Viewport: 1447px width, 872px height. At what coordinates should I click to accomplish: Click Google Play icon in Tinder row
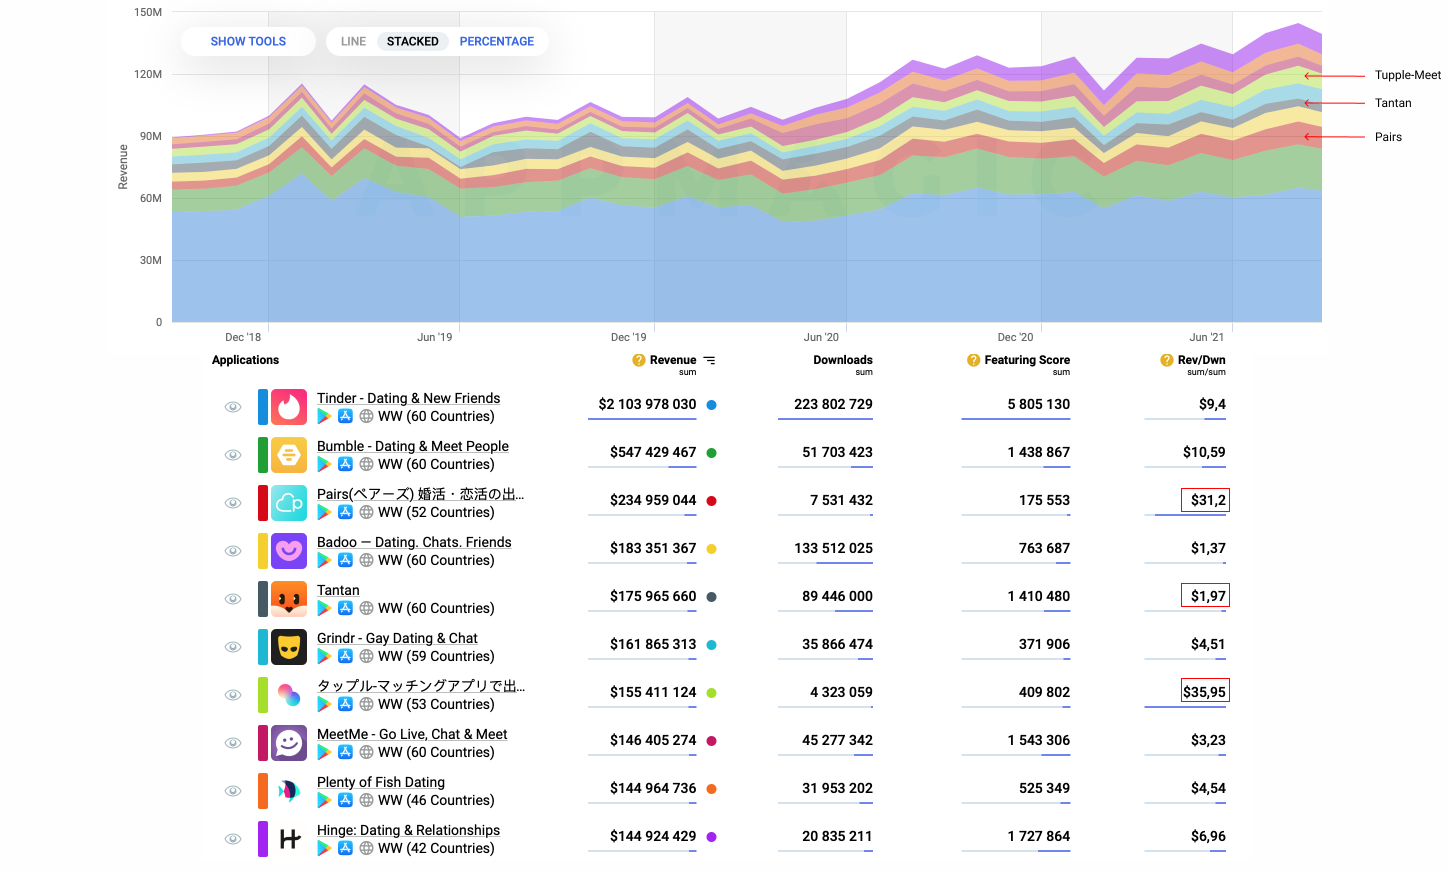(324, 416)
